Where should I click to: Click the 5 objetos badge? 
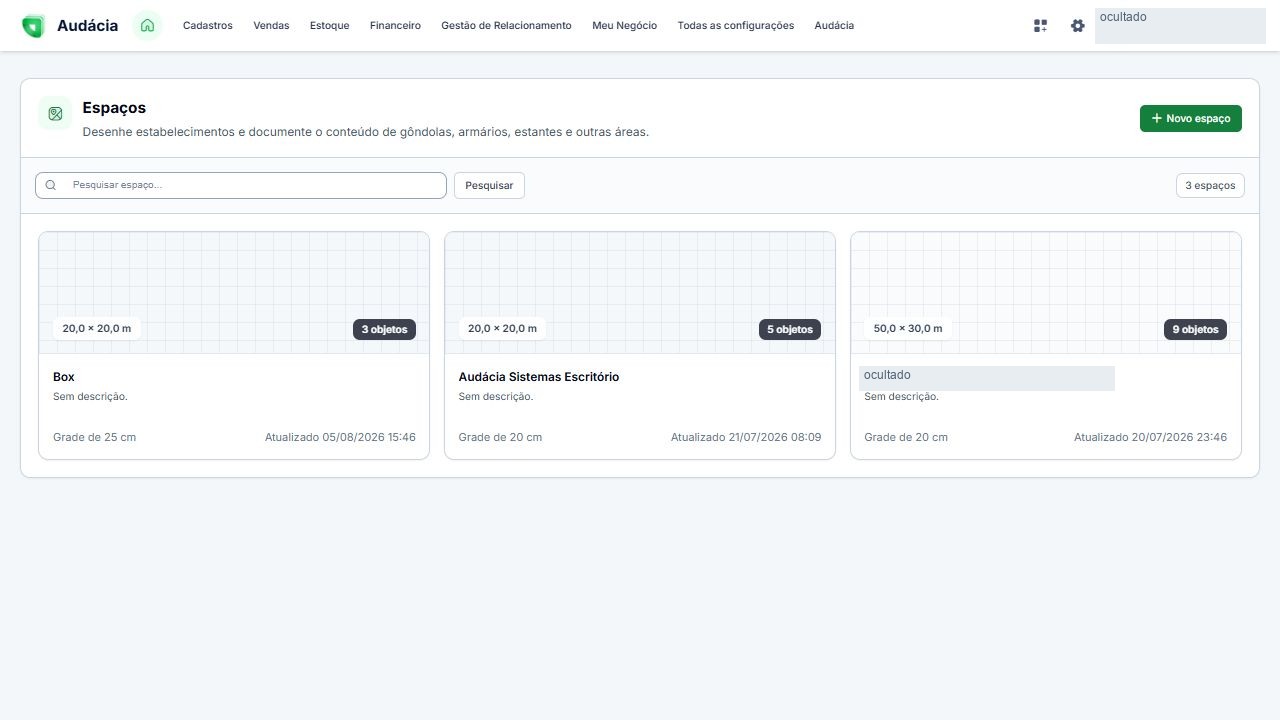coord(790,329)
